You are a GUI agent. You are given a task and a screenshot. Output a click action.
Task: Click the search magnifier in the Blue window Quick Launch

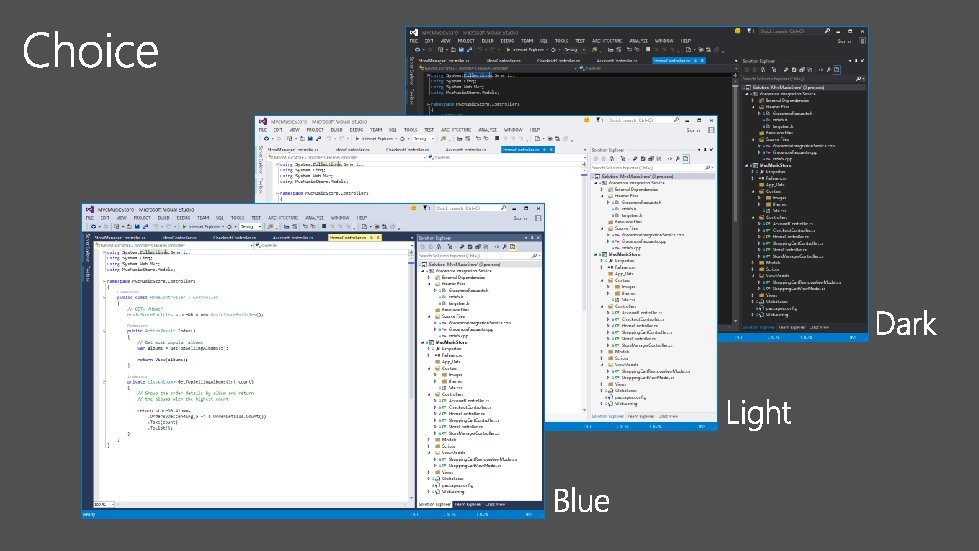503,208
